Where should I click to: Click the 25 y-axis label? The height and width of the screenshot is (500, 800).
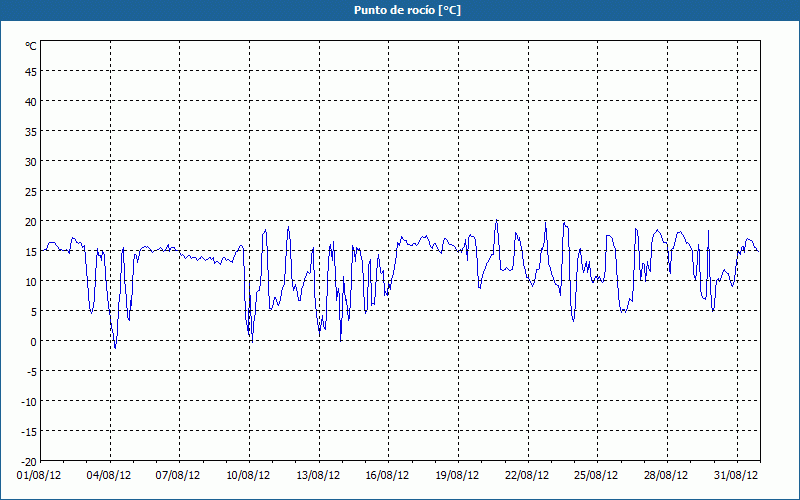(x=31, y=192)
